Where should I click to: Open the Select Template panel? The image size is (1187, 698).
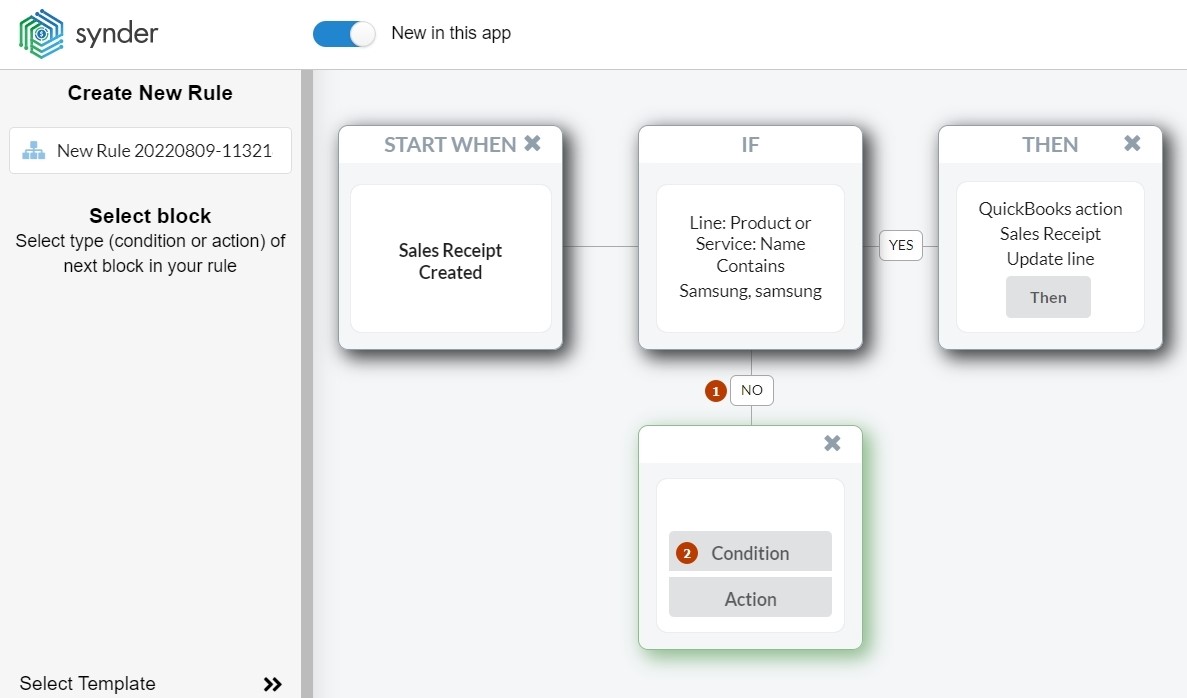pyautogui.click(x=88, y=684)
